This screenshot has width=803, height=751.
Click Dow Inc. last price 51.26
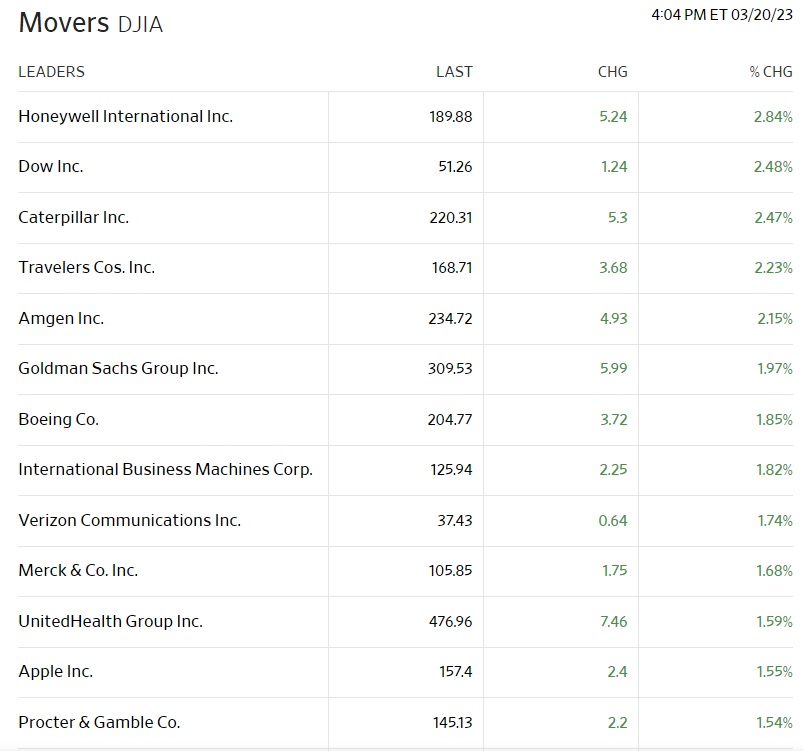455,167
